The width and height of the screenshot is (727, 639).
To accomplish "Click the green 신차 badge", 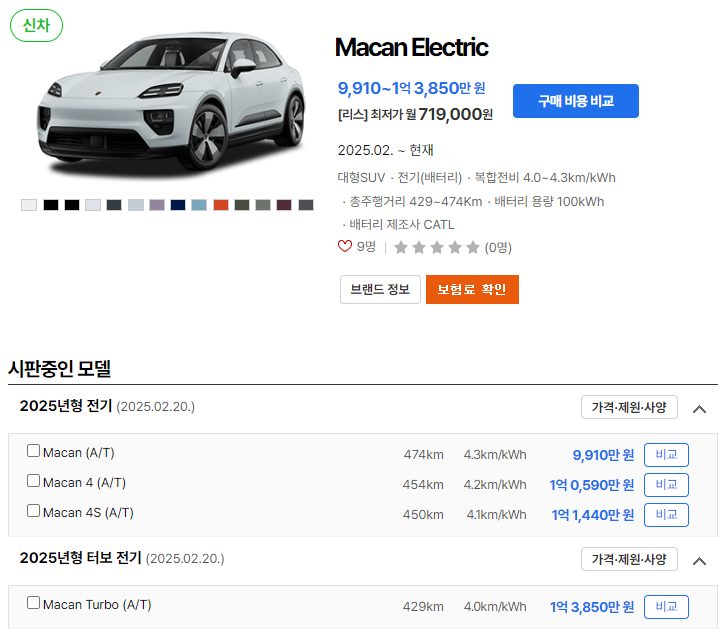I will tap(37, 26).
